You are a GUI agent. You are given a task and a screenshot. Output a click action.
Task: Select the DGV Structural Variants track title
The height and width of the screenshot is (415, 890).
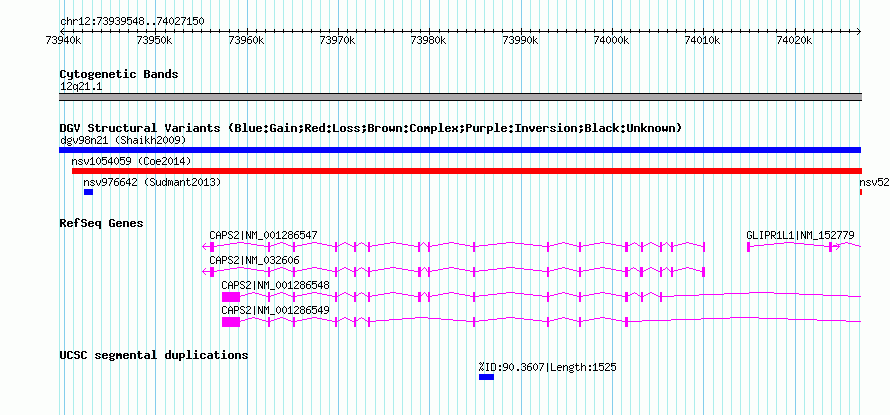point(370,128)
